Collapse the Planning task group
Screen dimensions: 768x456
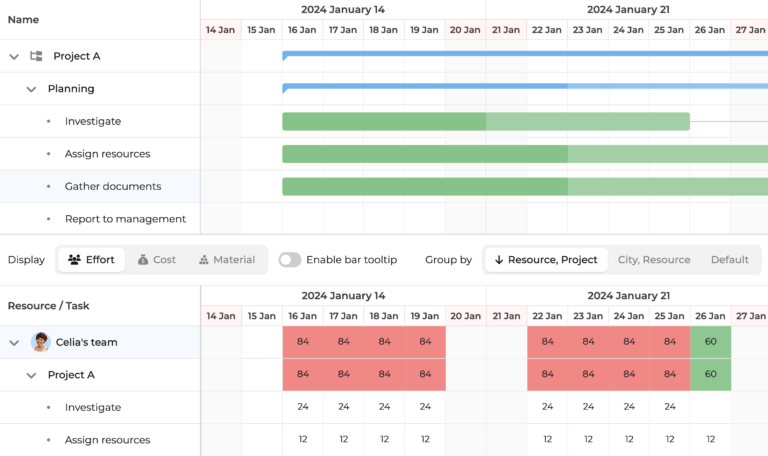point(31,89)
